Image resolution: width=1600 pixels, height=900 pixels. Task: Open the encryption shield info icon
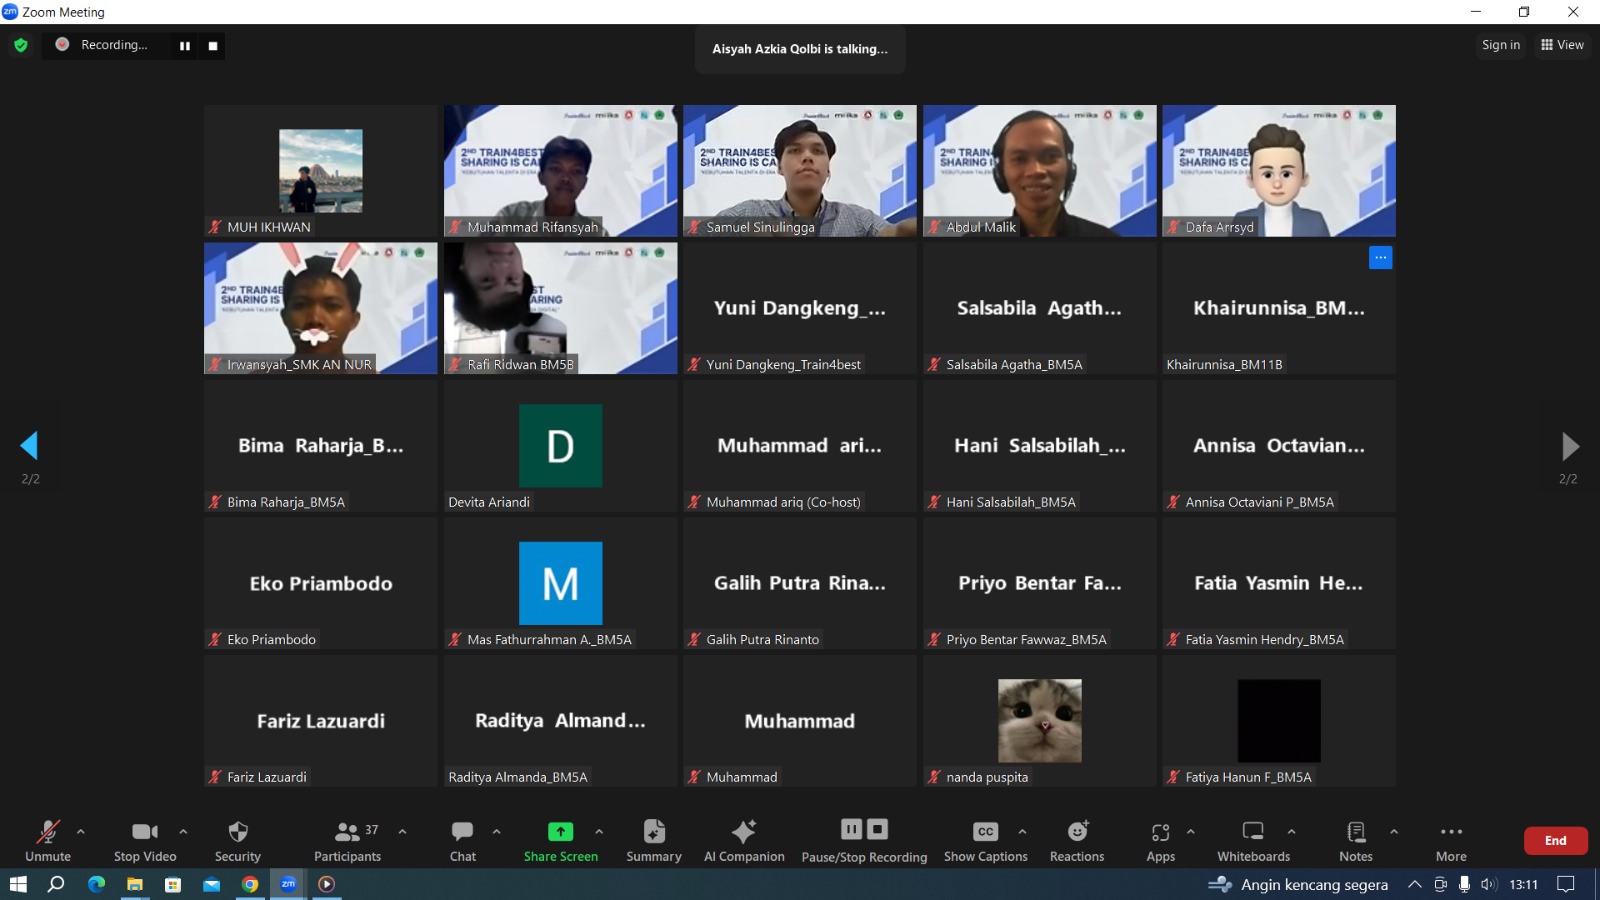21,45
